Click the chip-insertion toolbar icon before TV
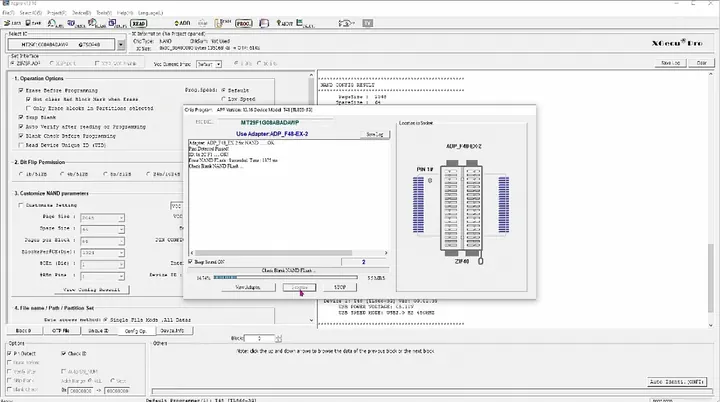This screenshot has height=402, width=720. (x=346, y=23)
